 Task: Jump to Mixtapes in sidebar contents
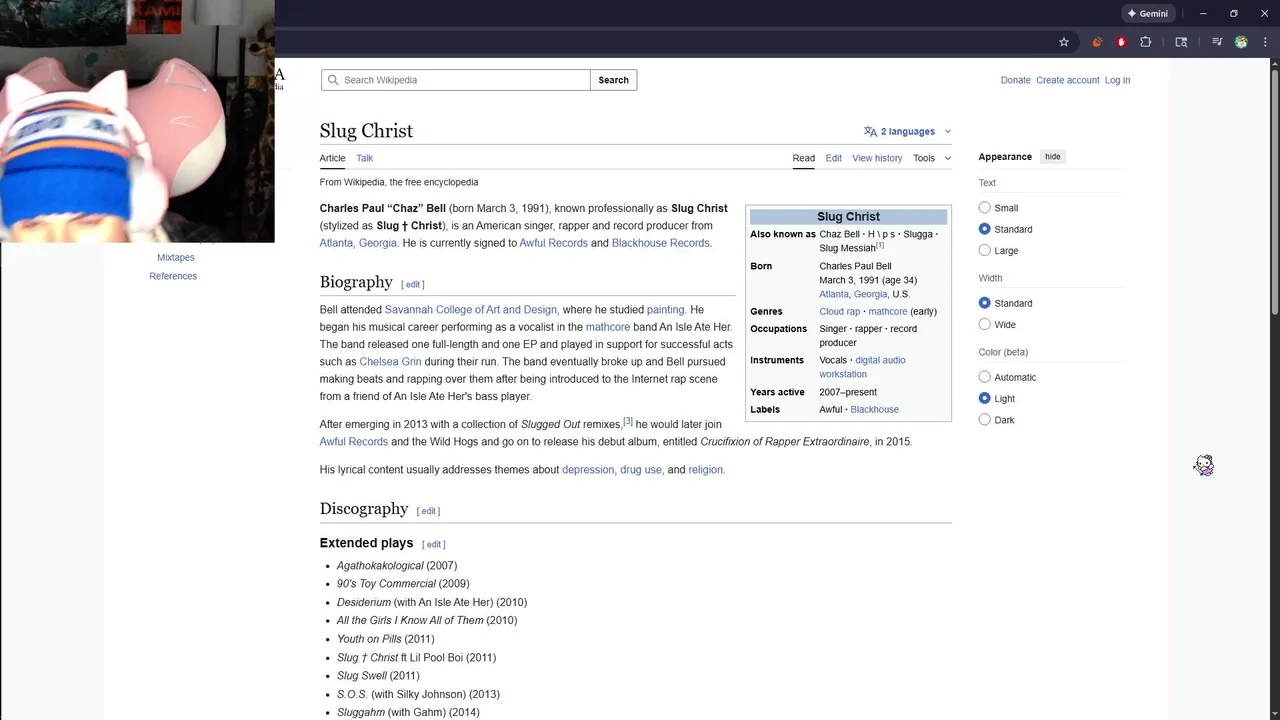coord(176,257)
